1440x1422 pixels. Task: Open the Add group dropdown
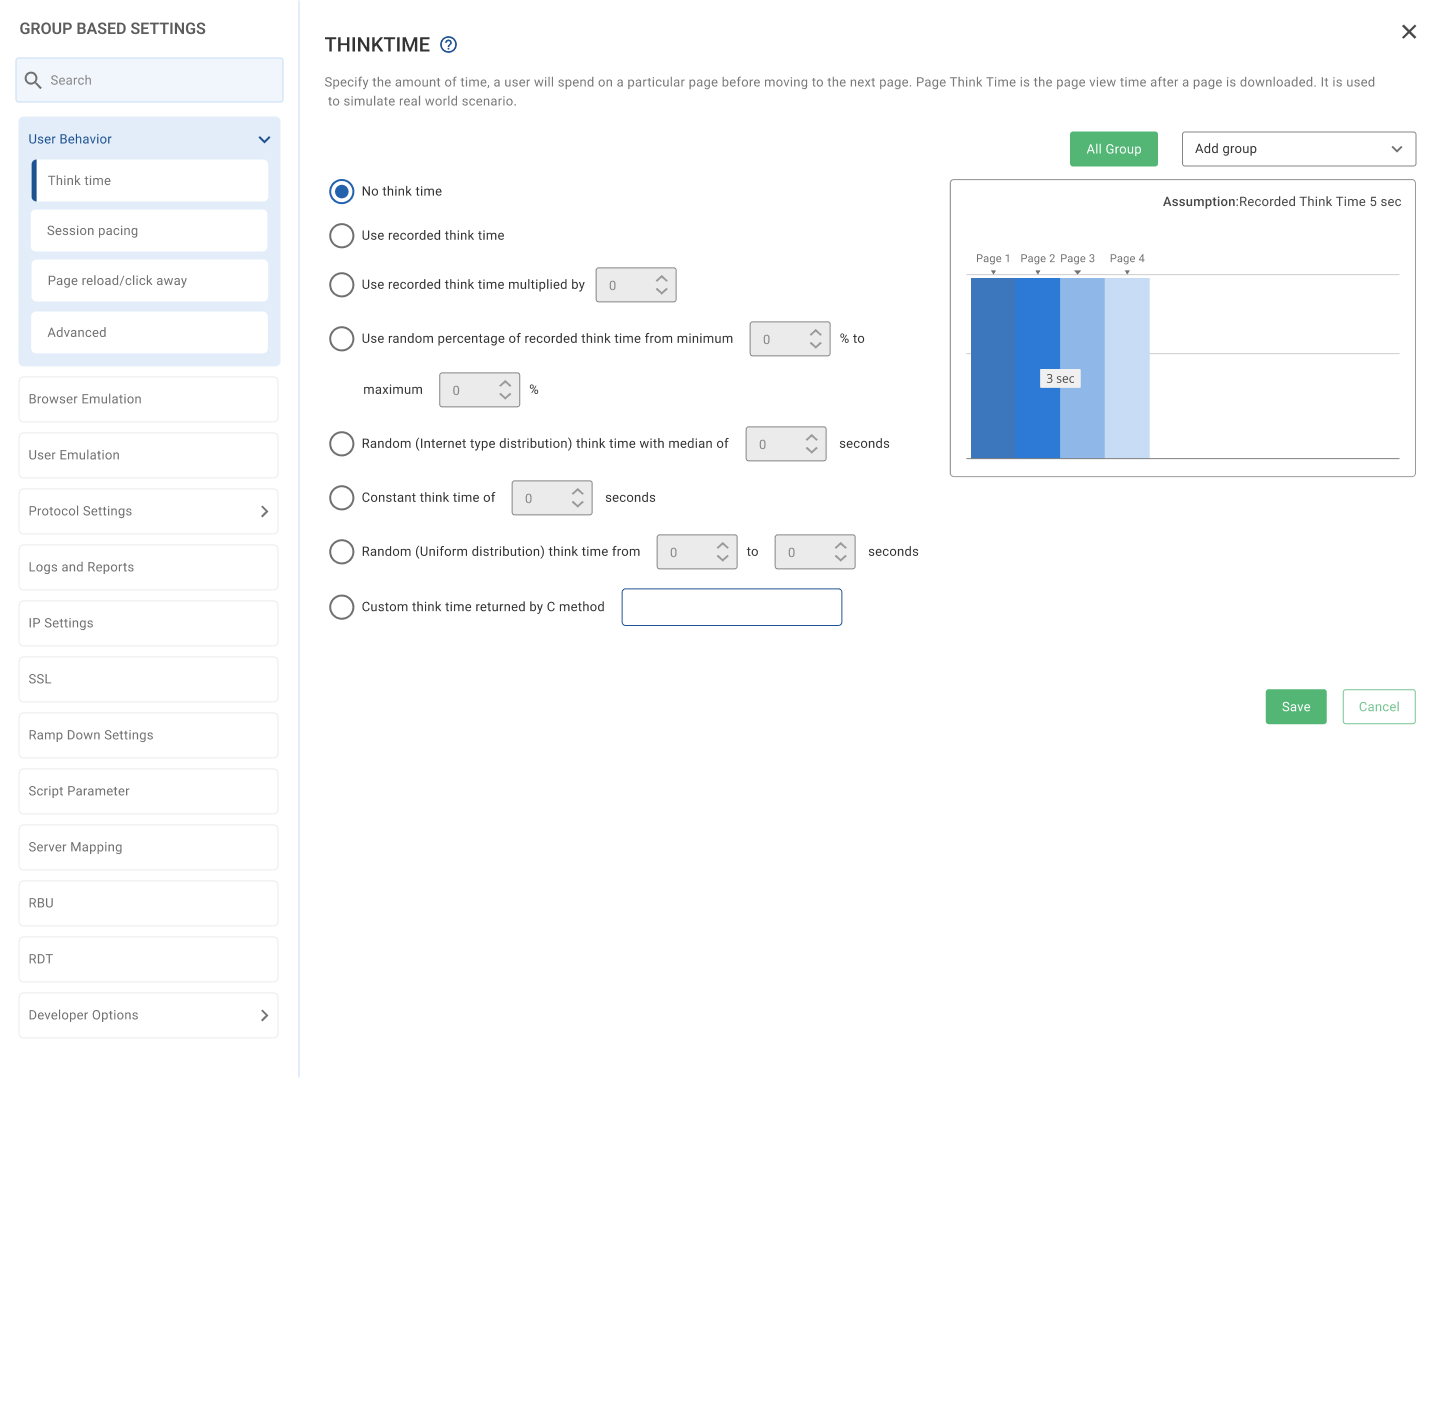pos(1298,149)
